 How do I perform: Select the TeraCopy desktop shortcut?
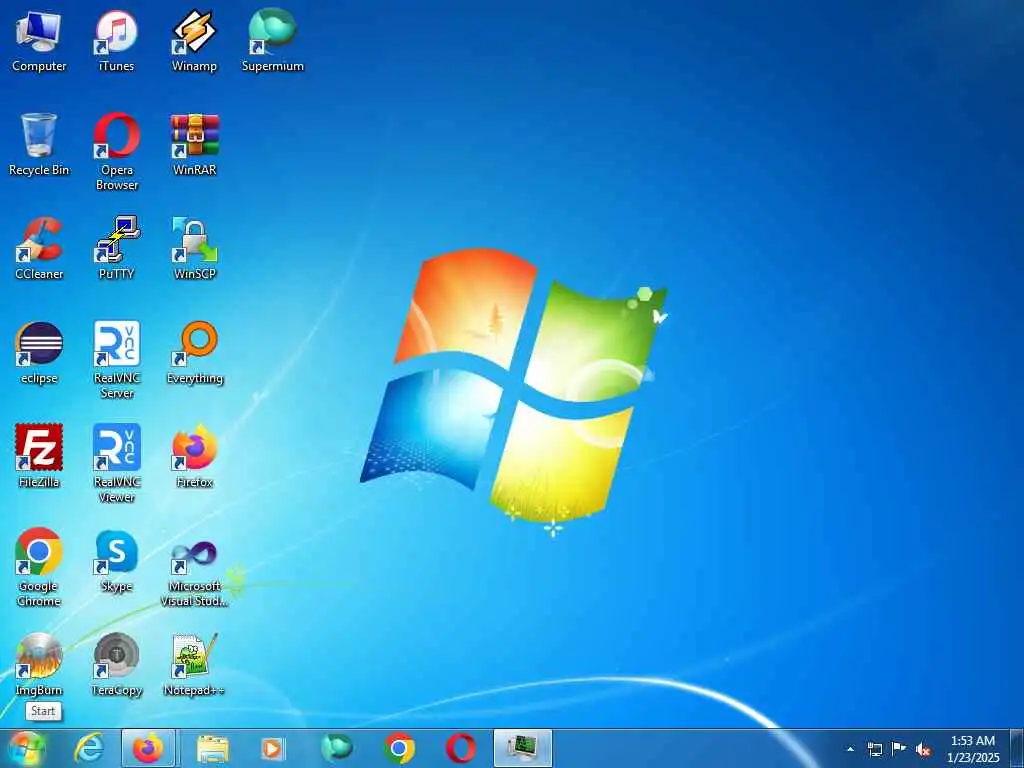coord(116,664)
